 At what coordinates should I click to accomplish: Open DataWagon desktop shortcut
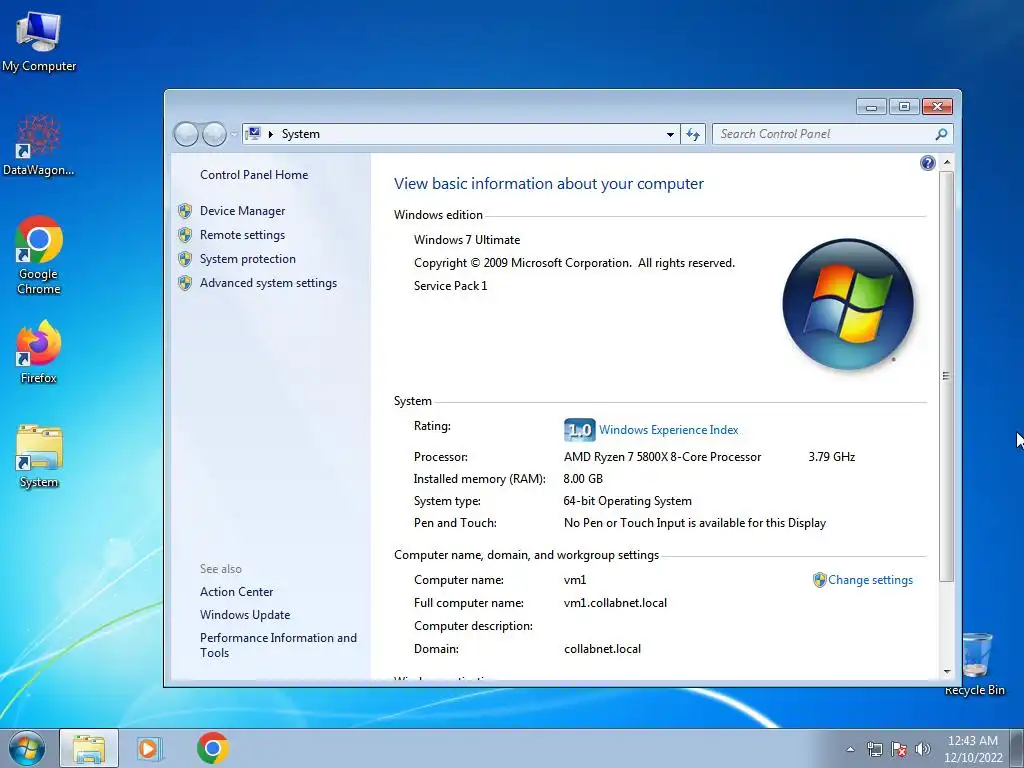39,145
